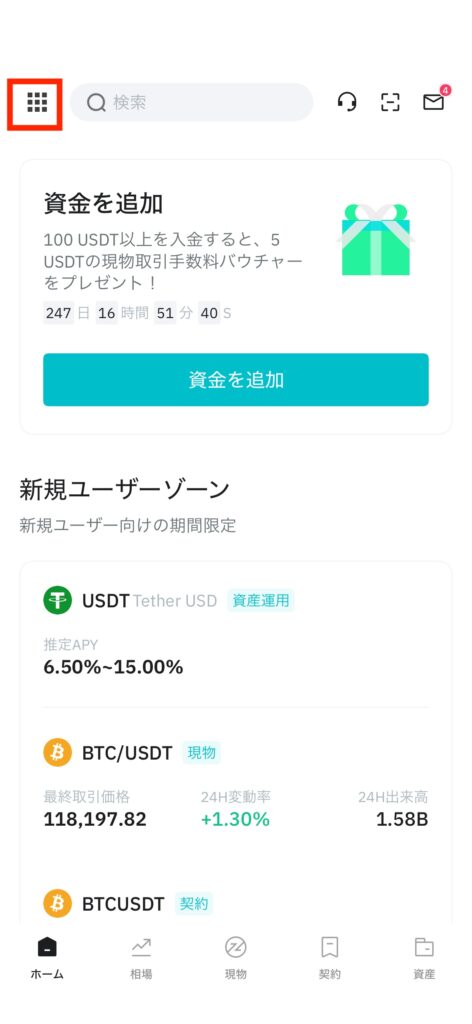The height and width of the screenshot is (1024, 472).
Task: Tap the 新規ユーザーゾーン heading
Action: click(125, 488)
